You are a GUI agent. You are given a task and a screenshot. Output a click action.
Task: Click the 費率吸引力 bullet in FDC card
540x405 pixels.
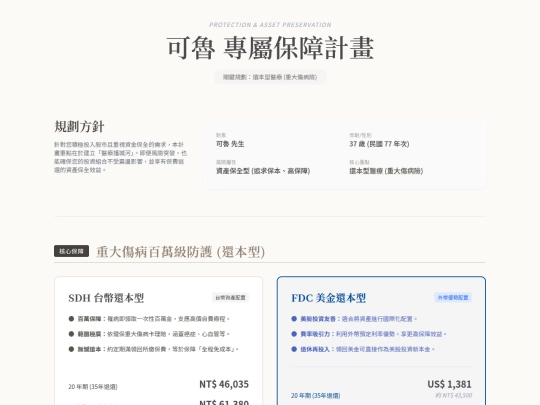(x=369, y=334)
